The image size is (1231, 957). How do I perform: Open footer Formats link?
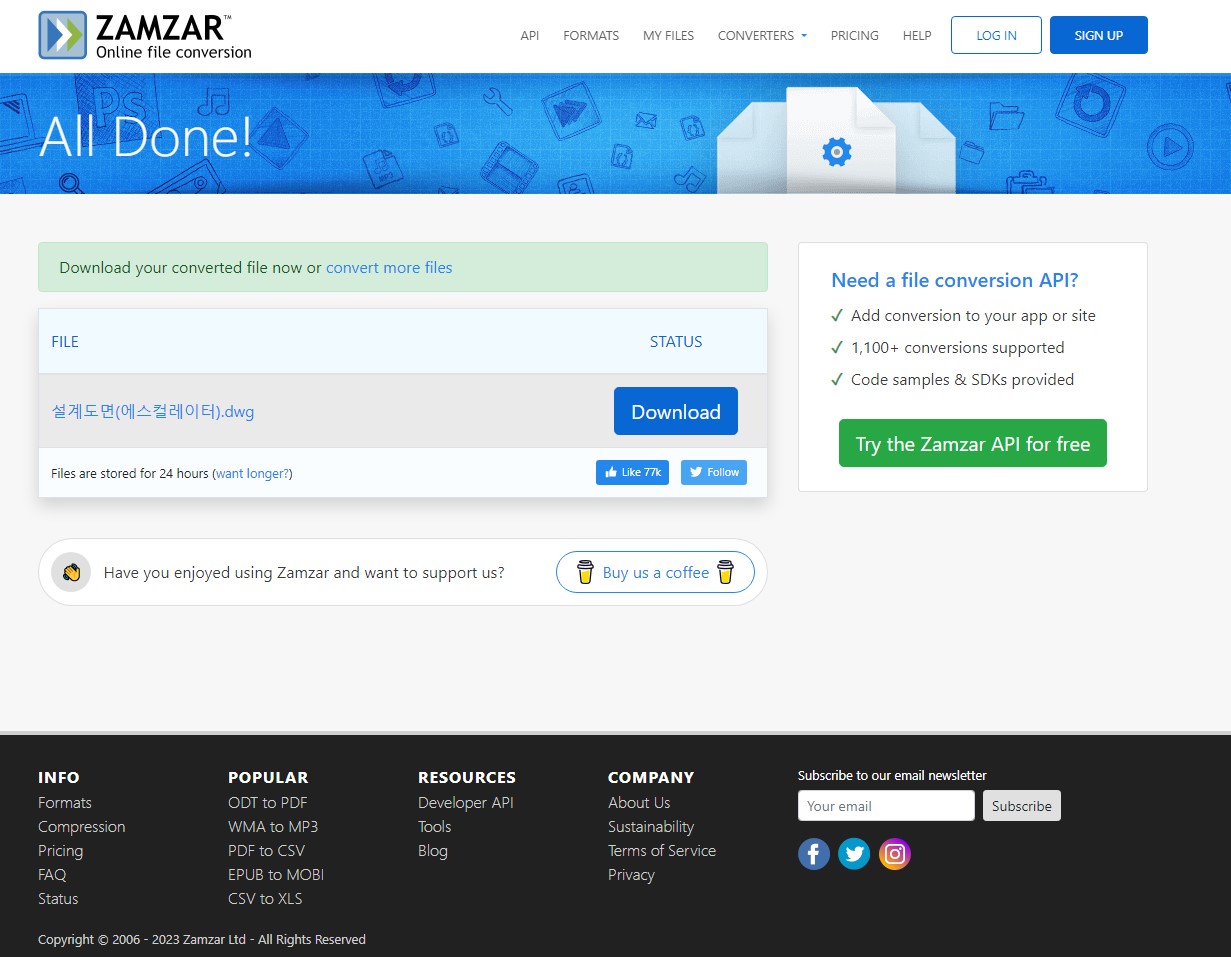pos(65,802)
